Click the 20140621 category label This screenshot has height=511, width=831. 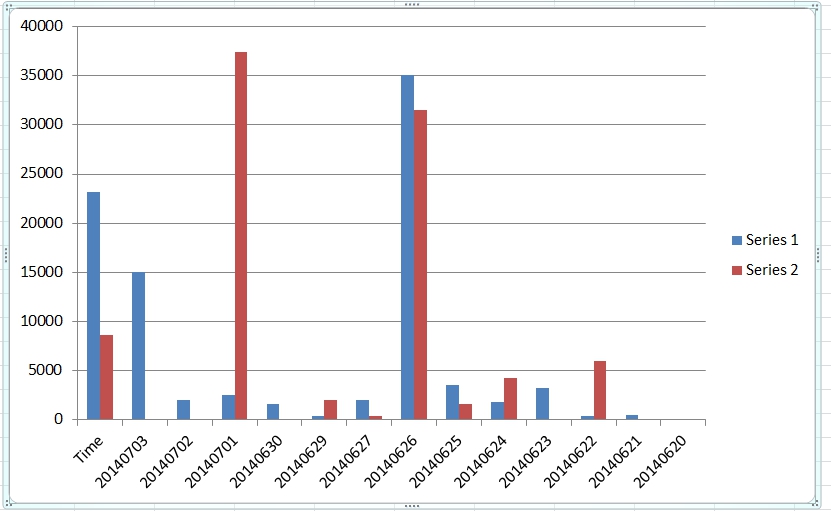tap(615, 461)
